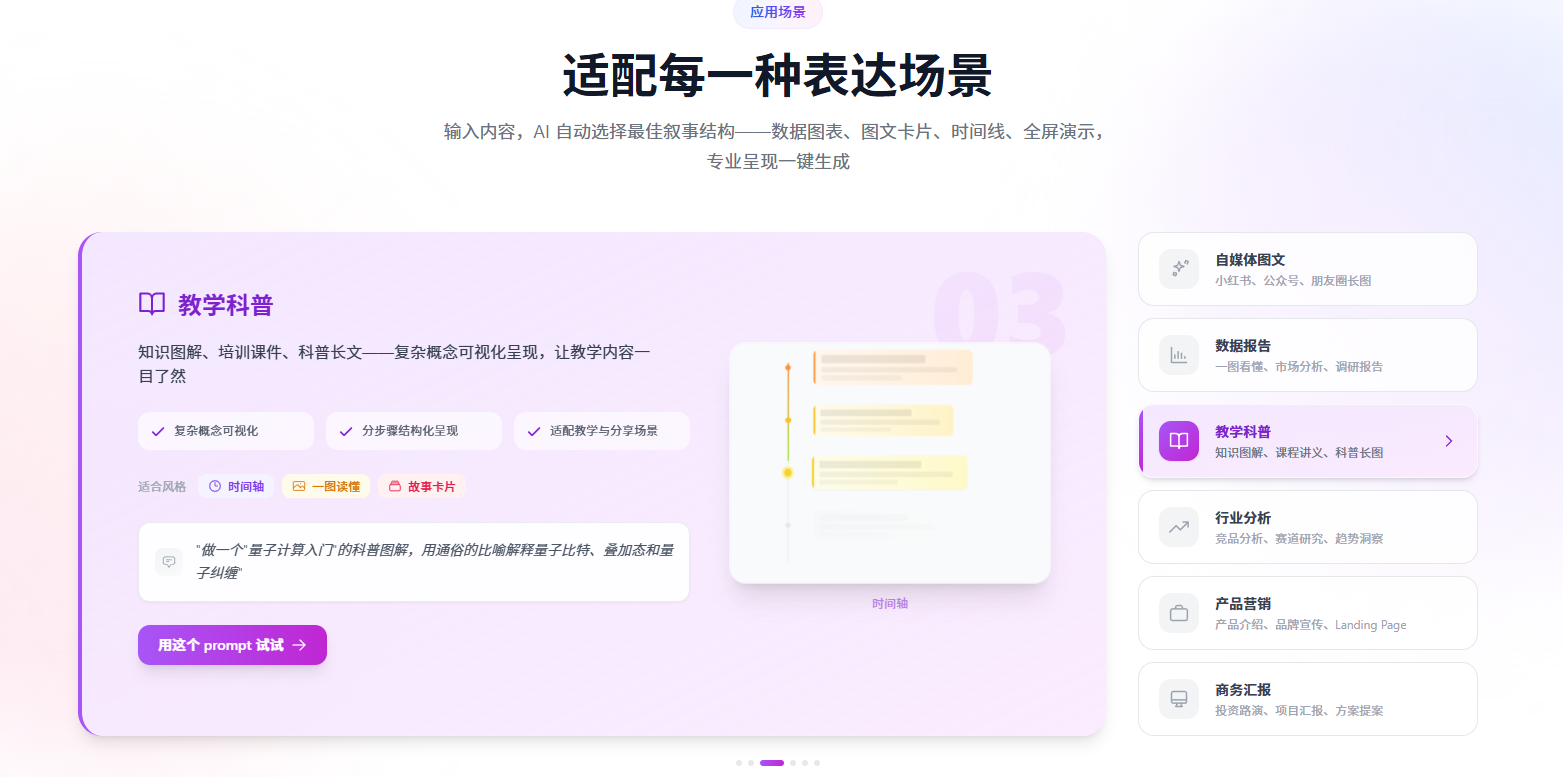Click the monitor icon for 商务汇报

(x=1179, y=699)
